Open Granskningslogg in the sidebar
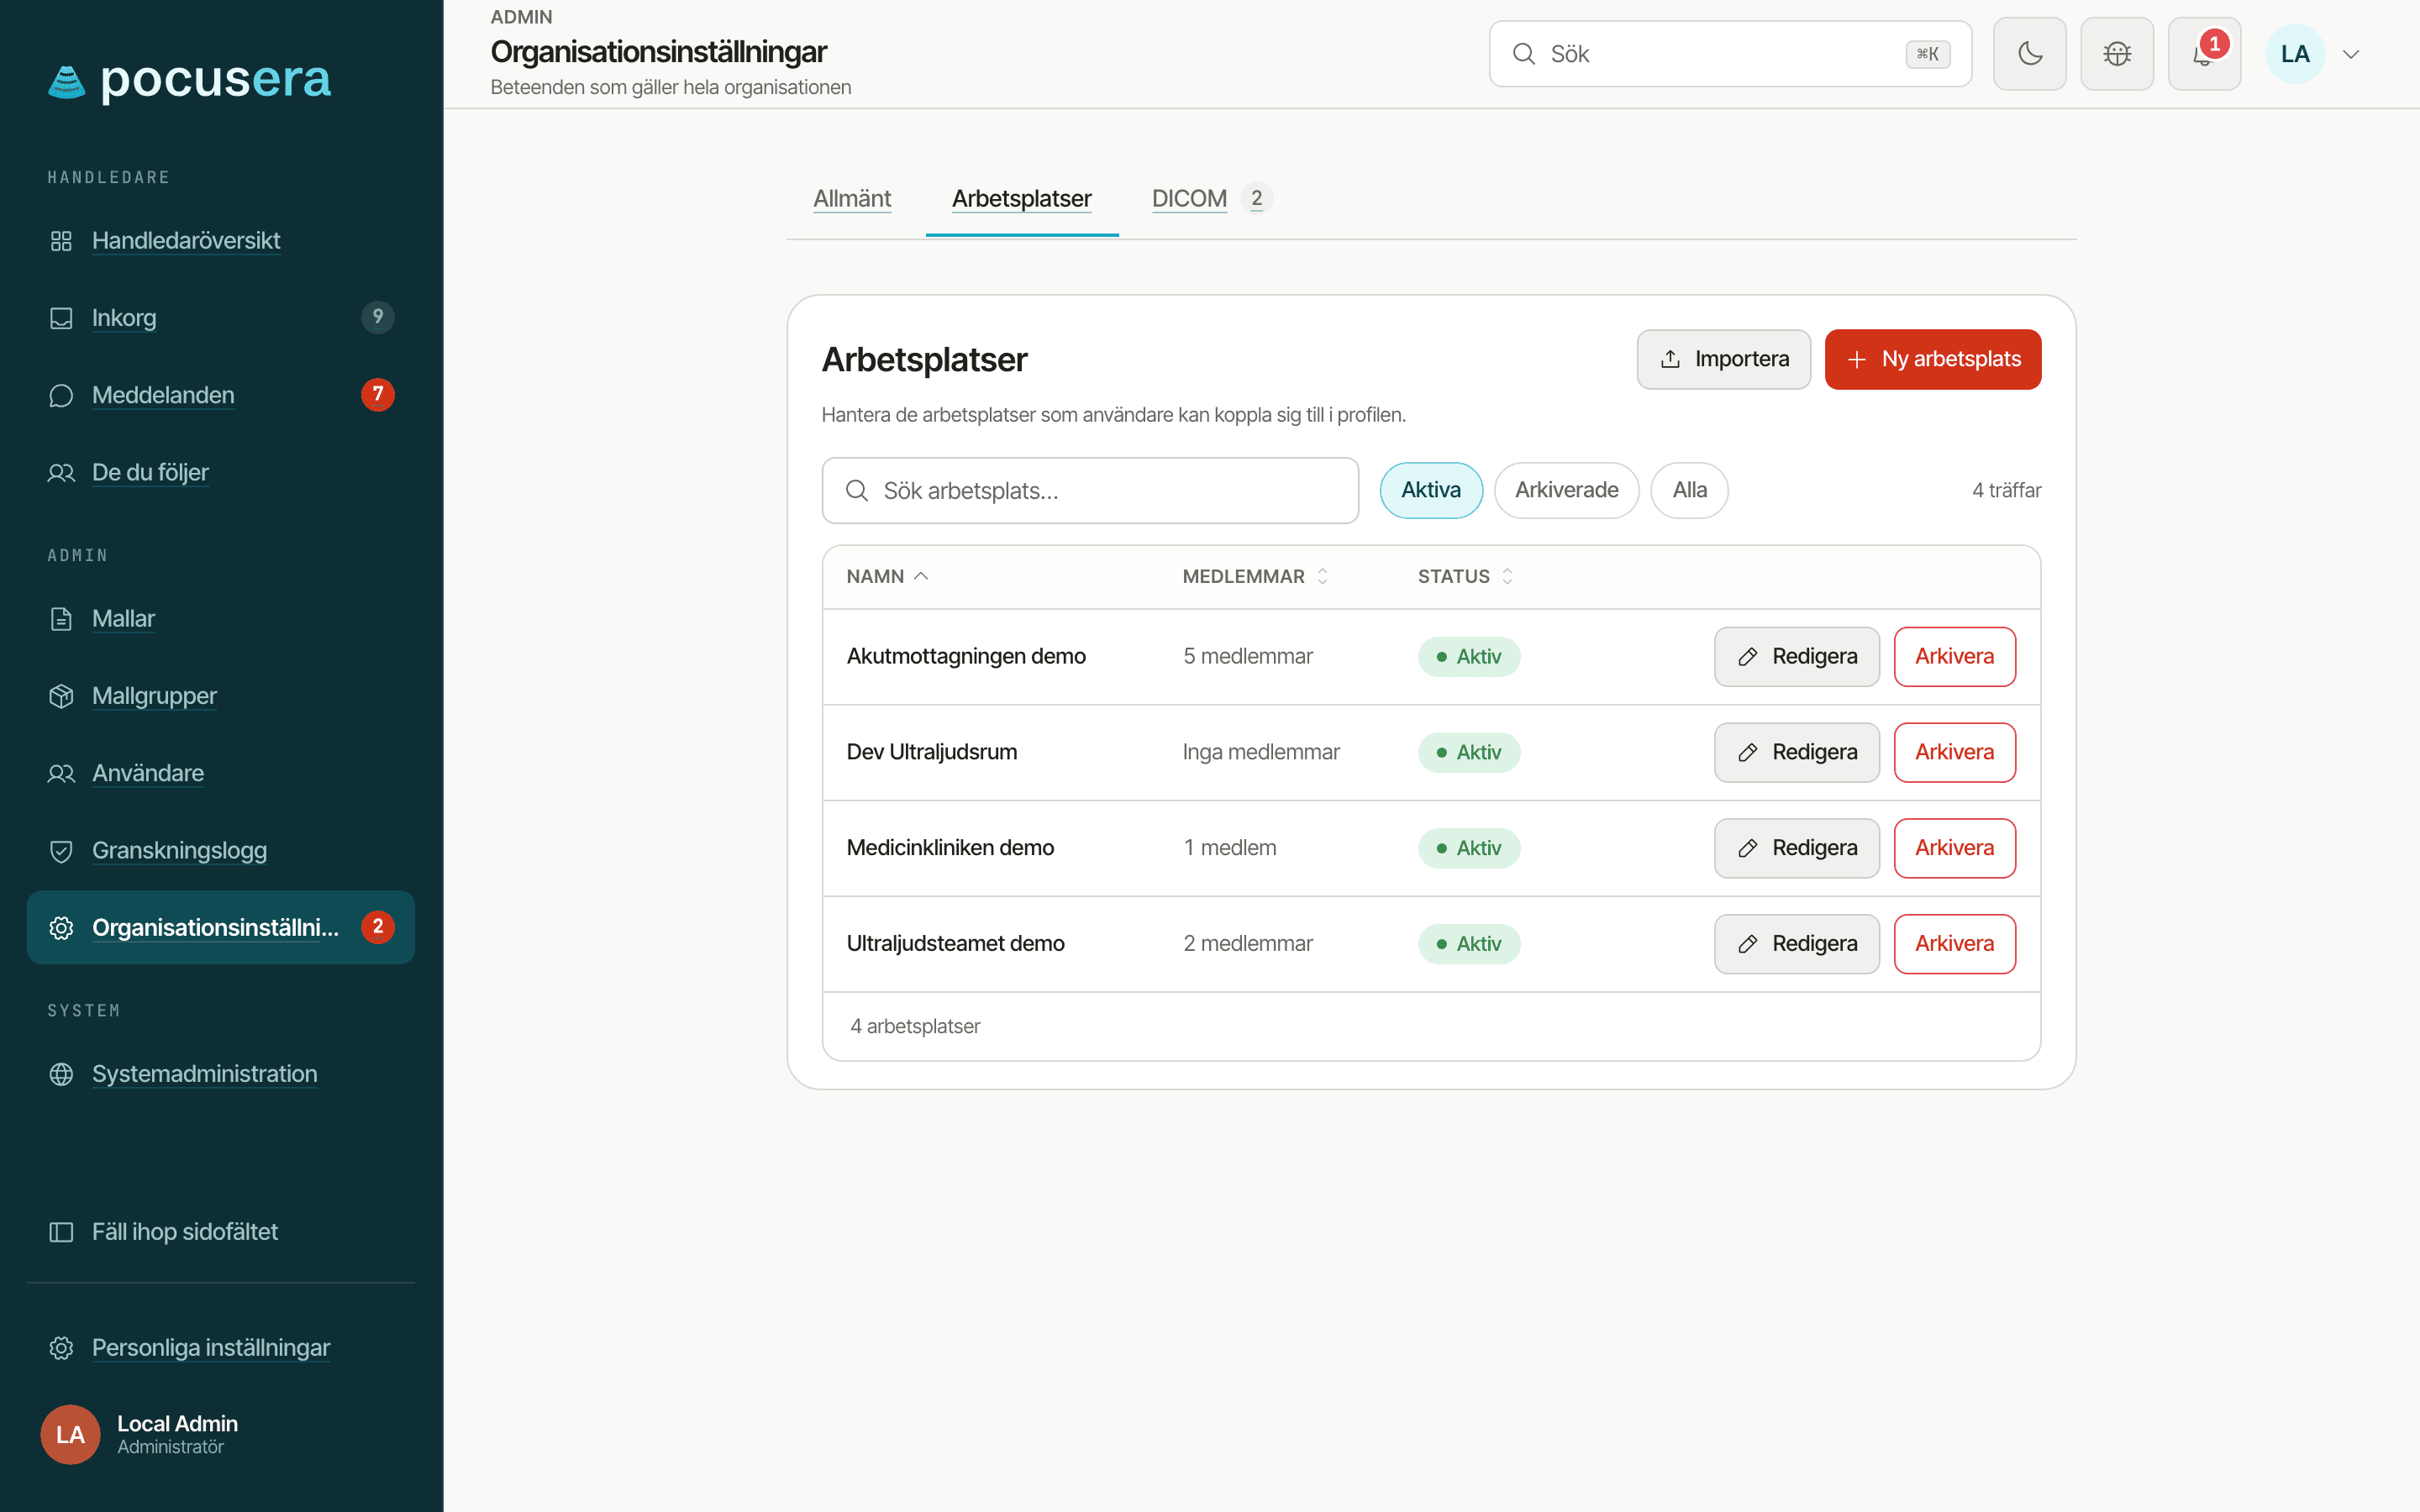 point(221,850)
